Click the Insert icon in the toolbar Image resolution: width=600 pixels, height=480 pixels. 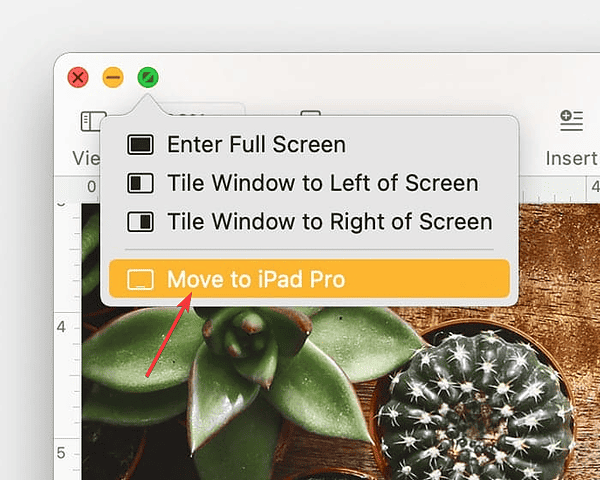point(571,121)
